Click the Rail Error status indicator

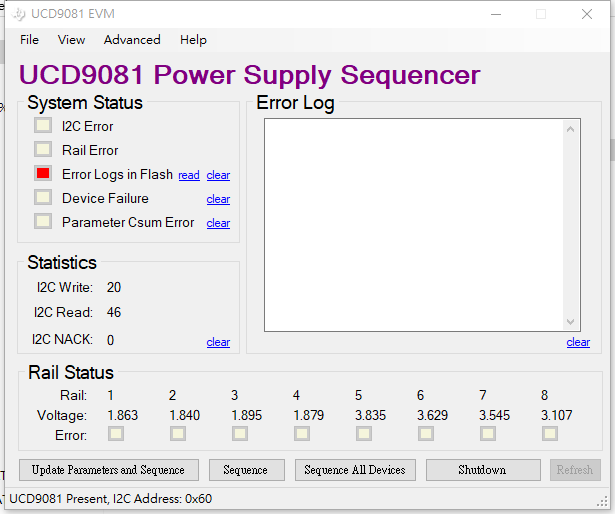point(43,149)
